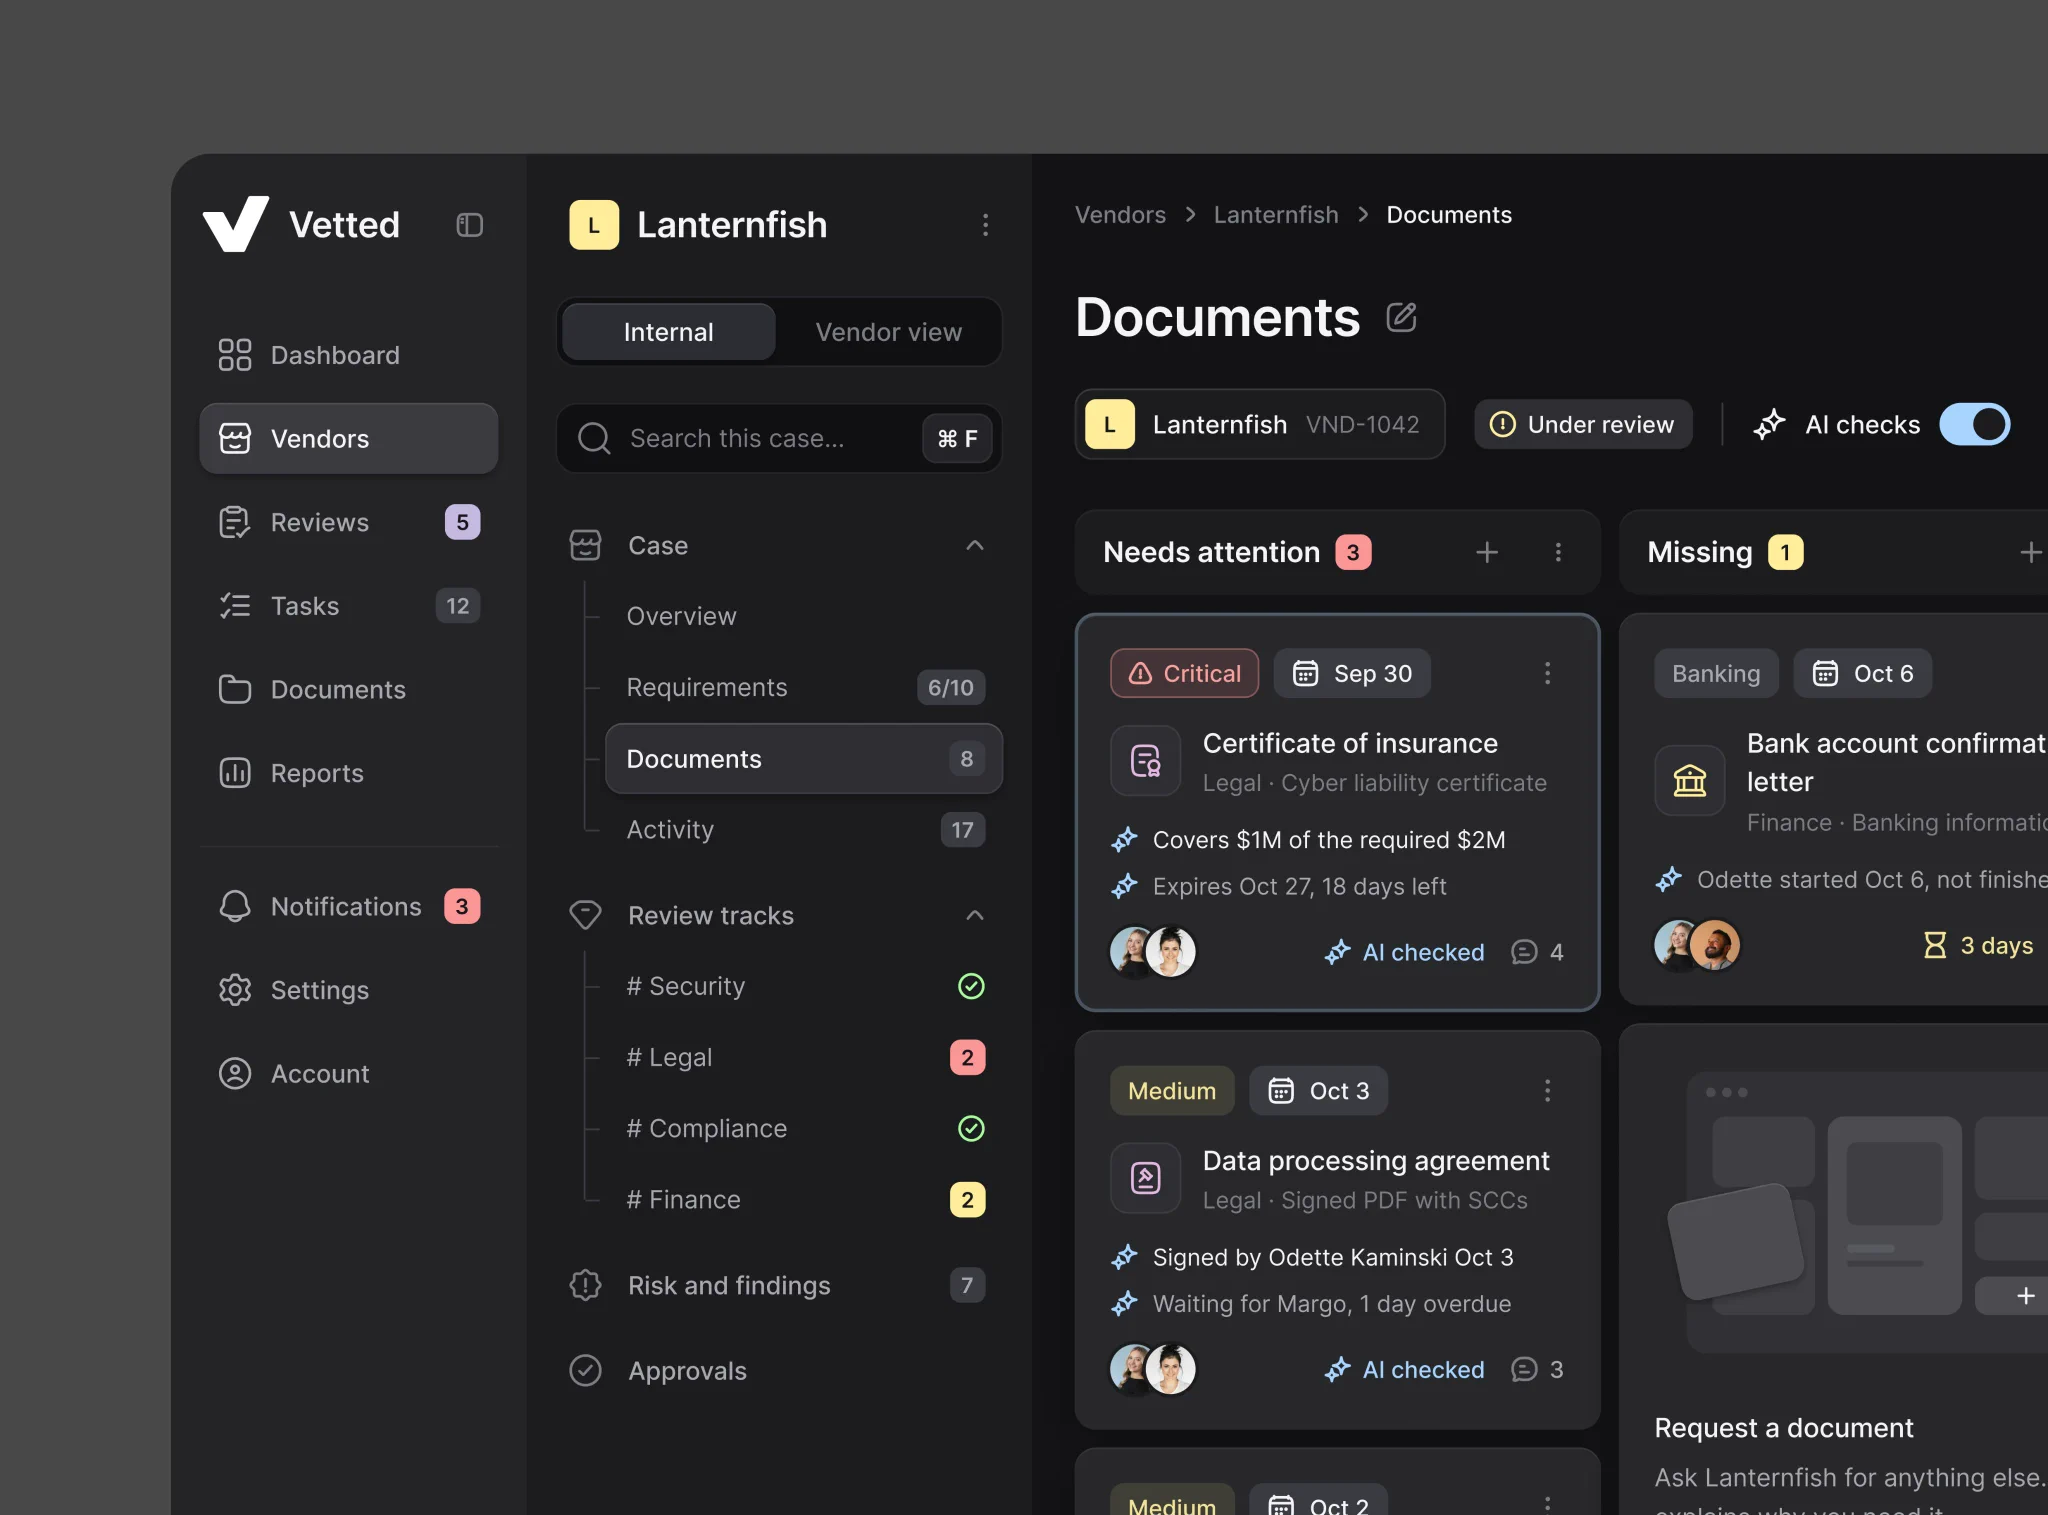Select Documents in the Case tree

[804, 758]
